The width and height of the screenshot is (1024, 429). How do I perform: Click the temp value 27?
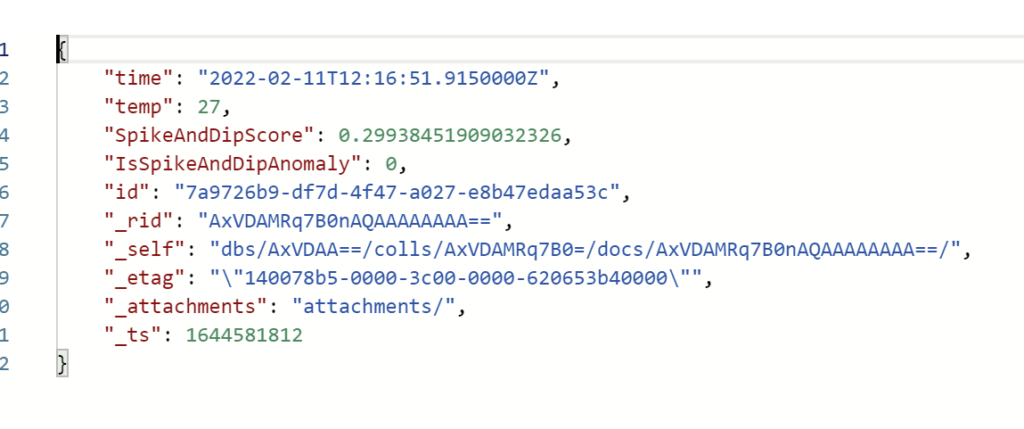[x=210, y=107]
